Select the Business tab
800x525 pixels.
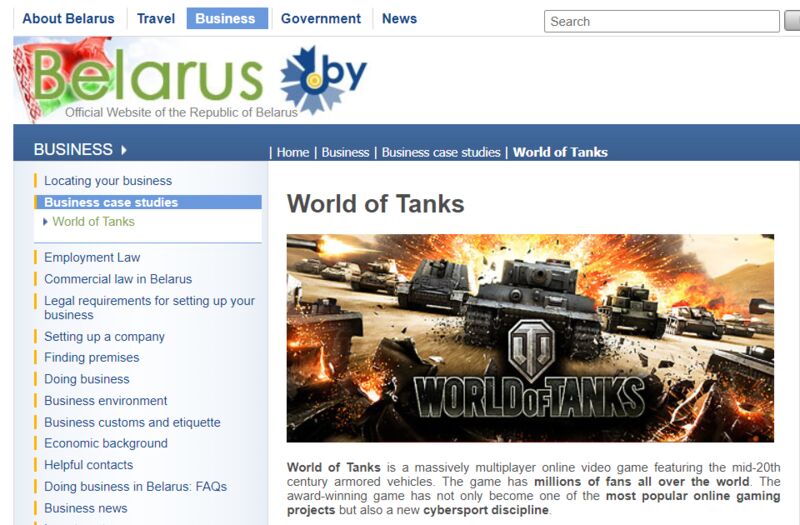225,19
